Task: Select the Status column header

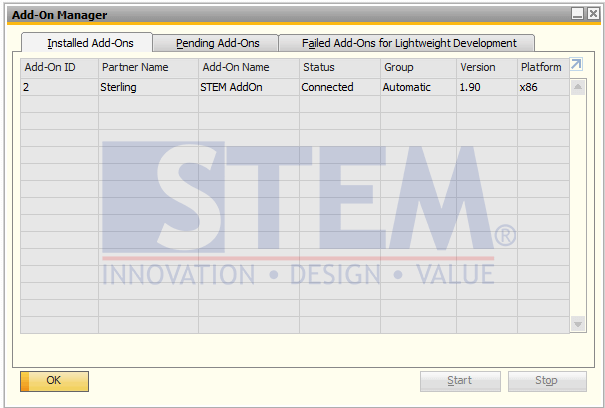Action: (x=340, y=68)
